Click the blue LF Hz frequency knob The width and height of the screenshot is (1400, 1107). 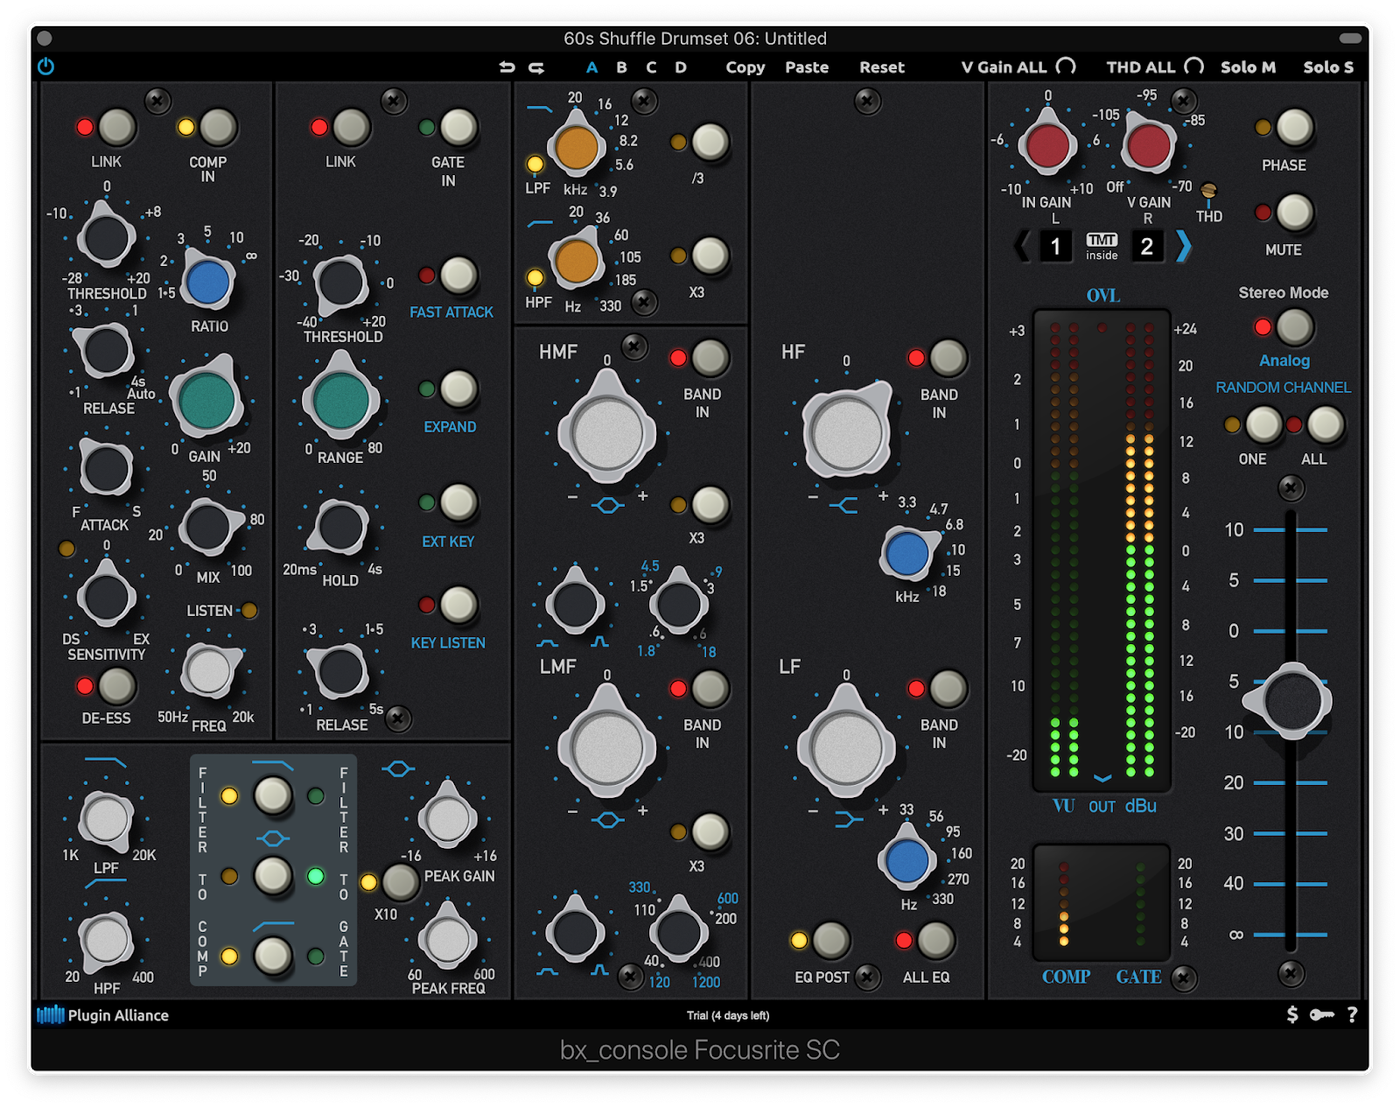(907, 862)
